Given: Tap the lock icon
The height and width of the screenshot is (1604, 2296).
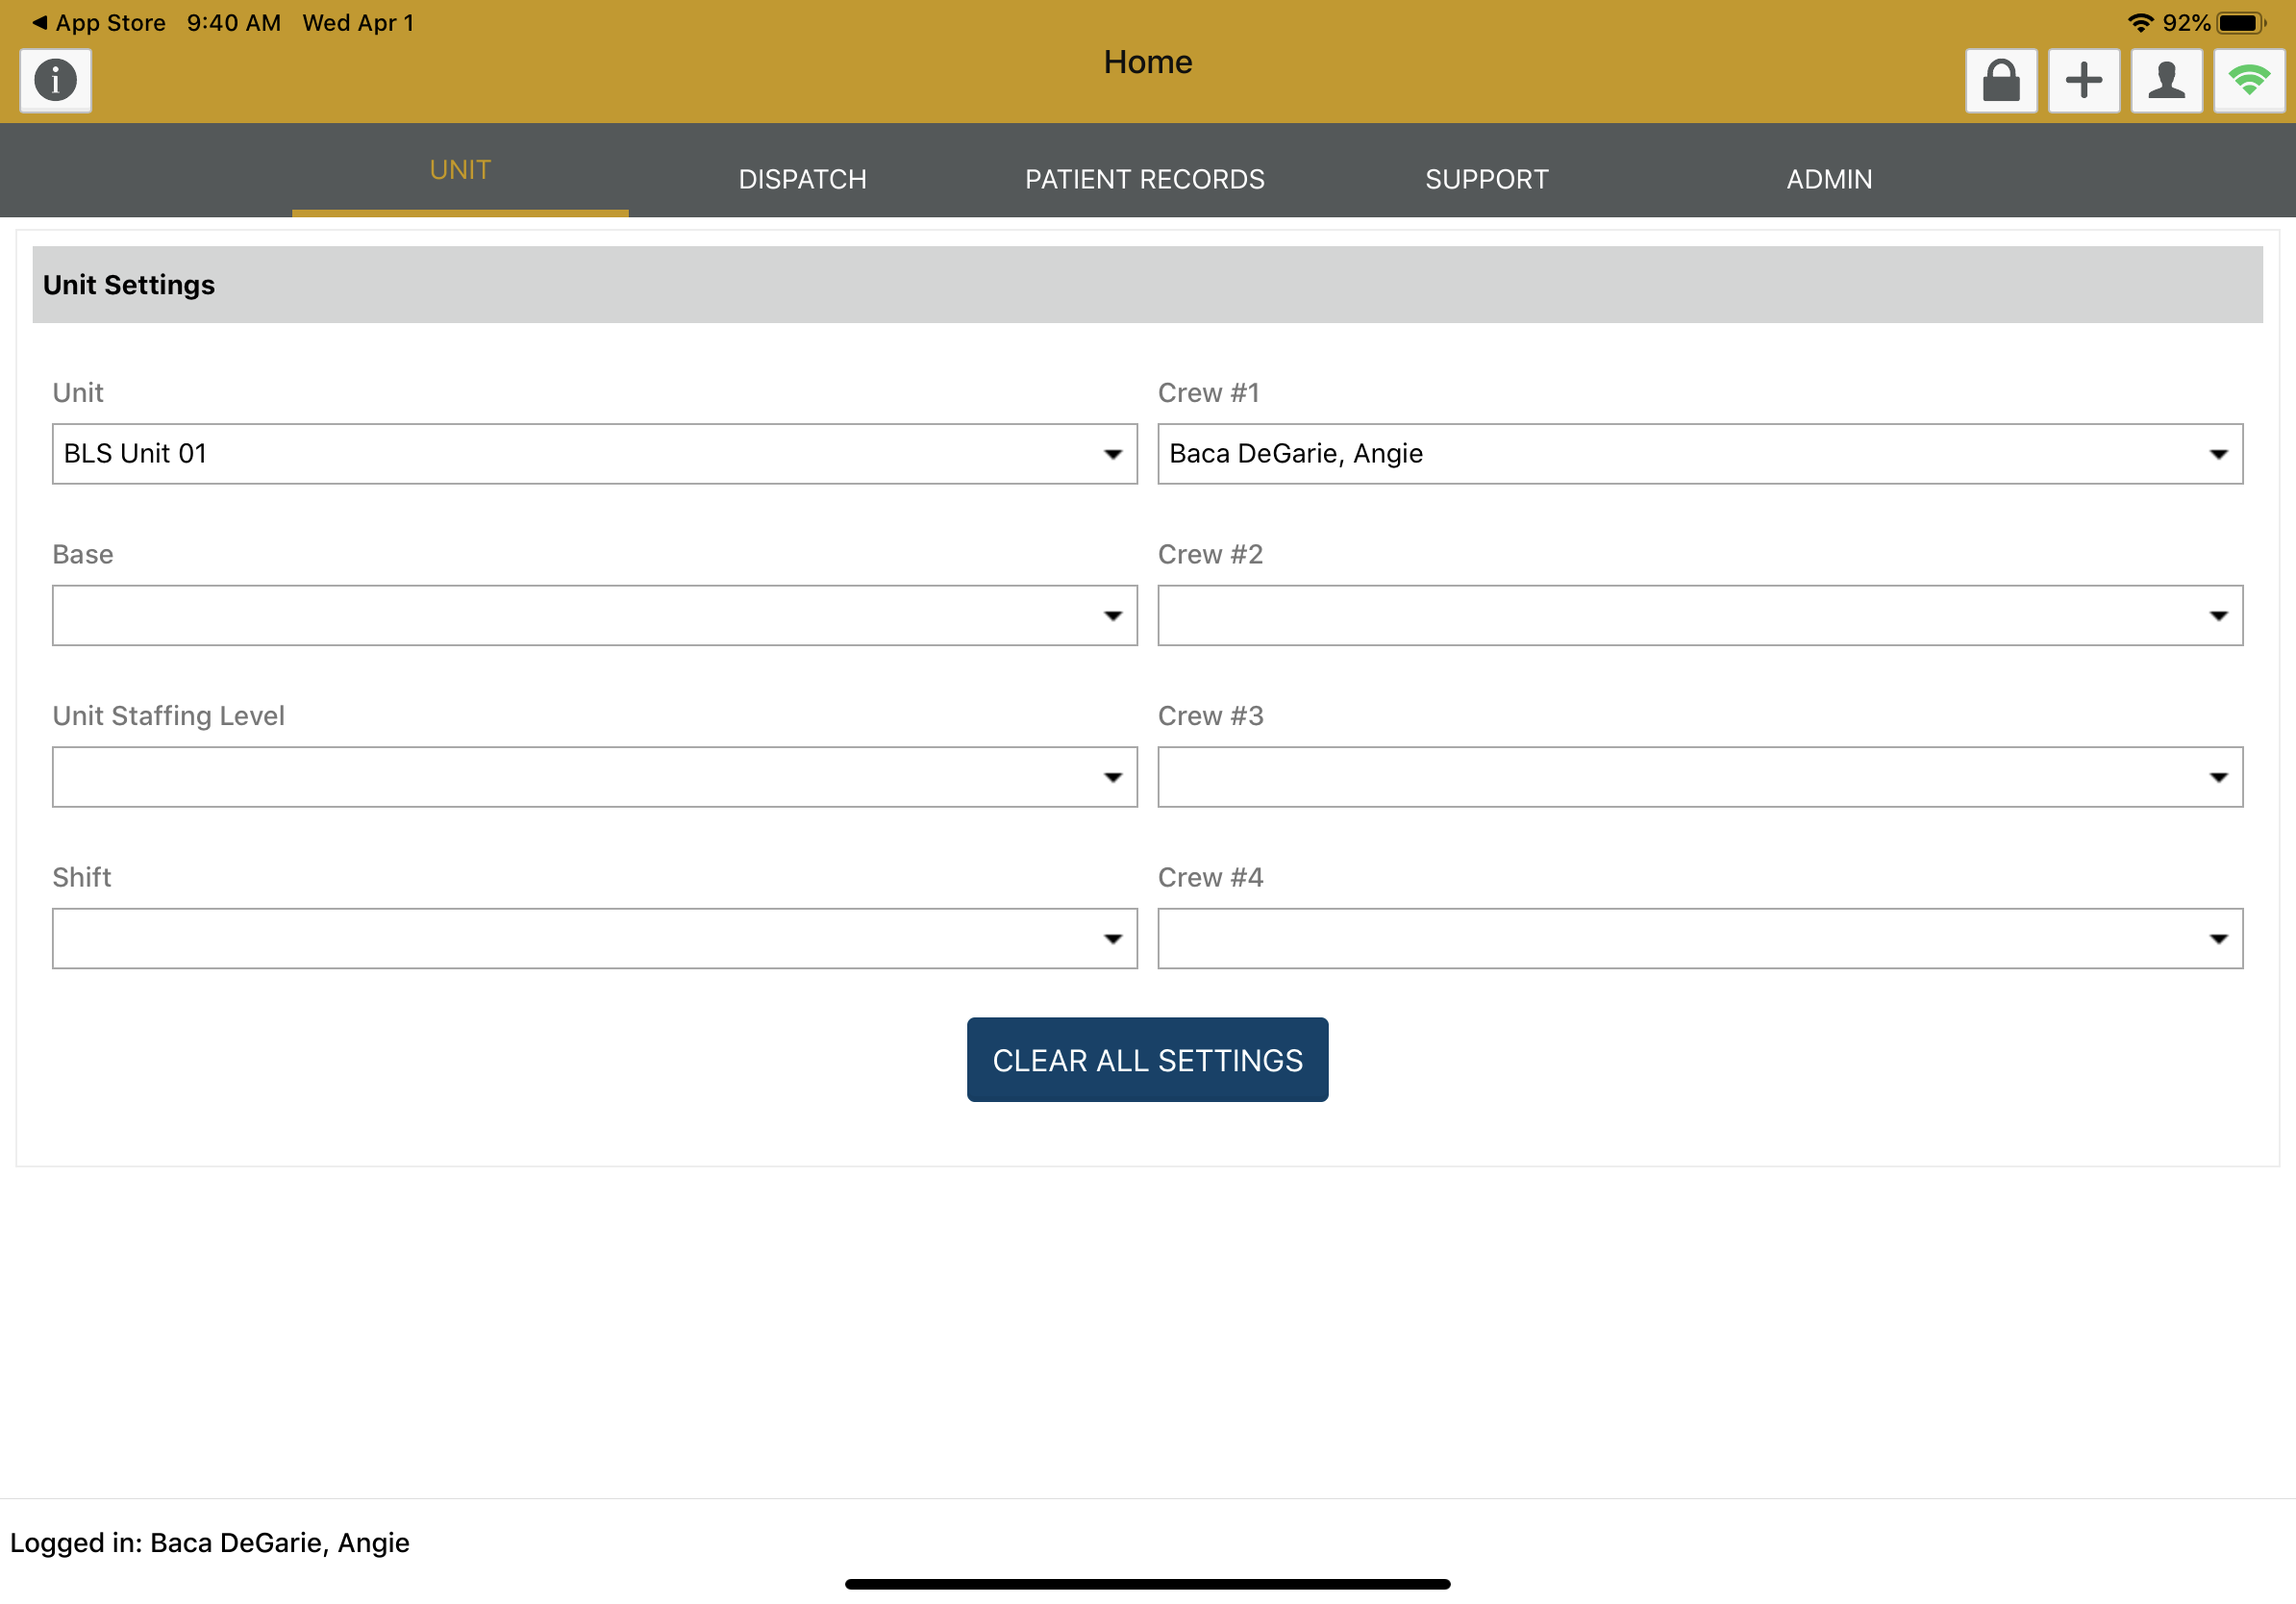Looking at the screenshot, I should point(2000,80).
